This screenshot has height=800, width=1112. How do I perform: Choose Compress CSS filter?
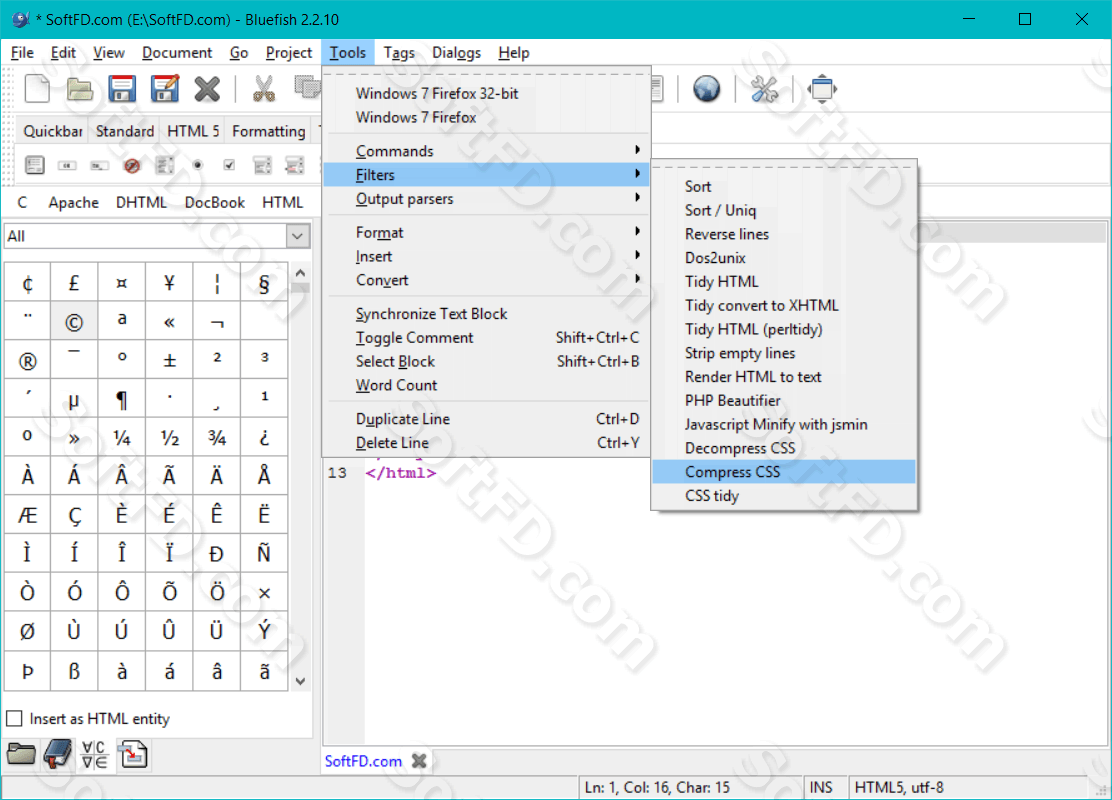784,472
